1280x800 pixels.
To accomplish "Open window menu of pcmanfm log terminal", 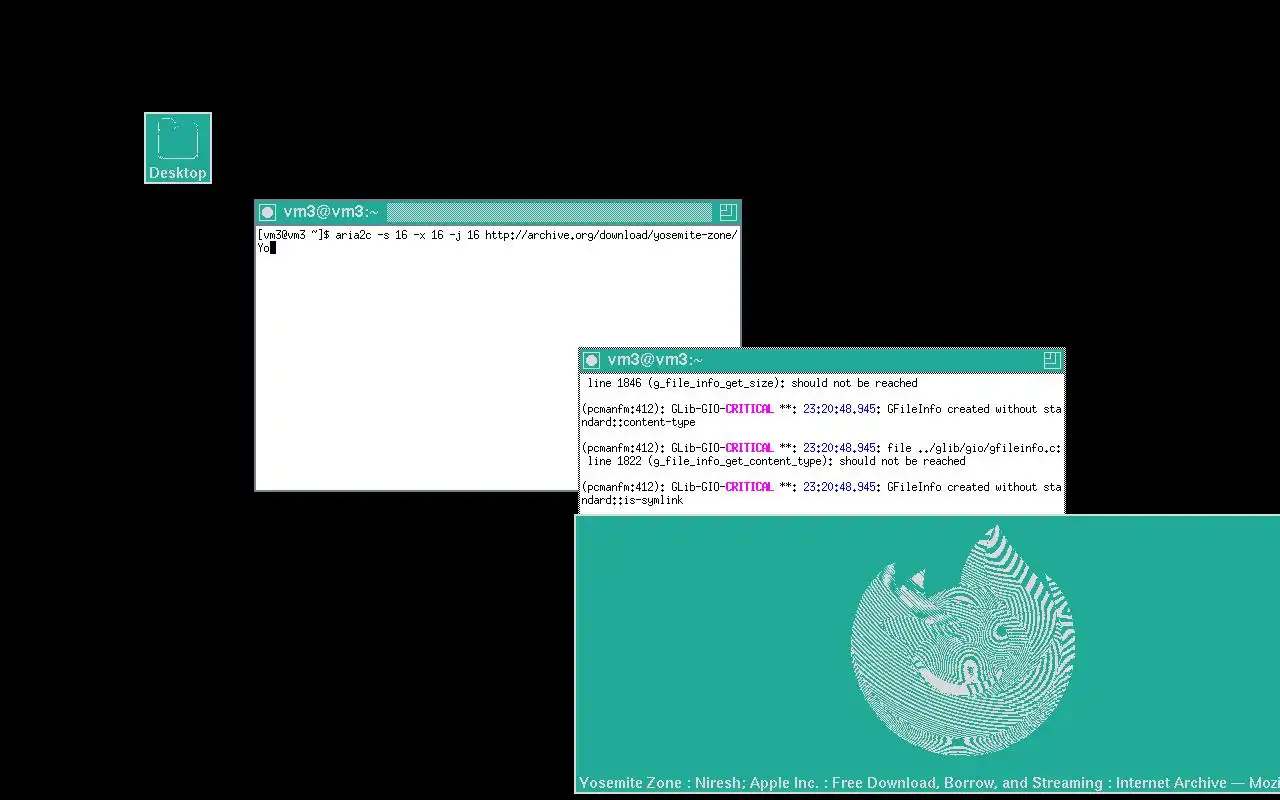I will 591,360.
